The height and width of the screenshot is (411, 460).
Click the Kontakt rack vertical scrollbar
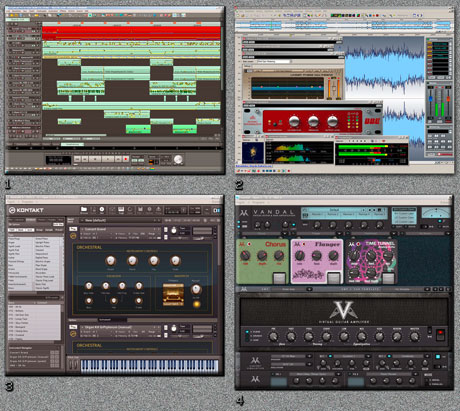[219, 243]
